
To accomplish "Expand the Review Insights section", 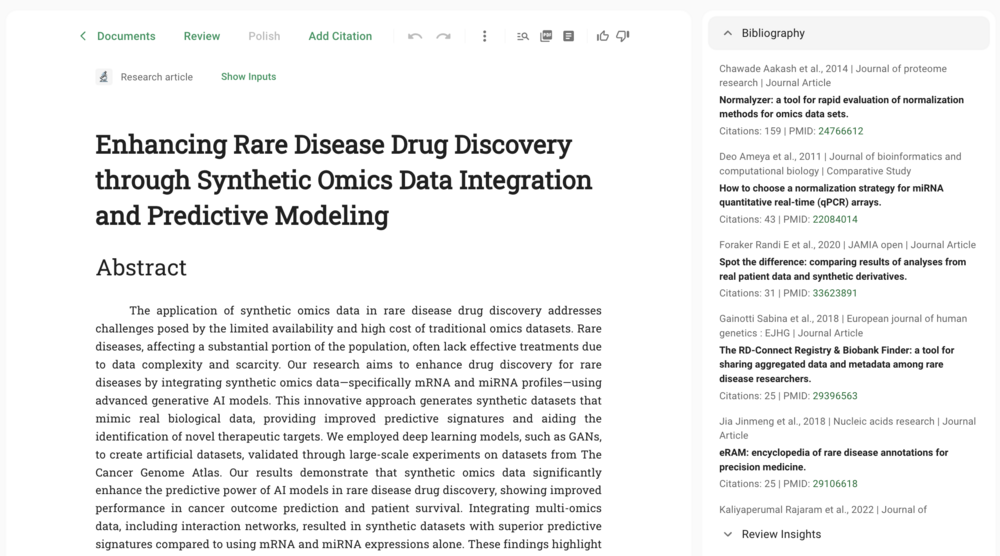I will 728,534.
